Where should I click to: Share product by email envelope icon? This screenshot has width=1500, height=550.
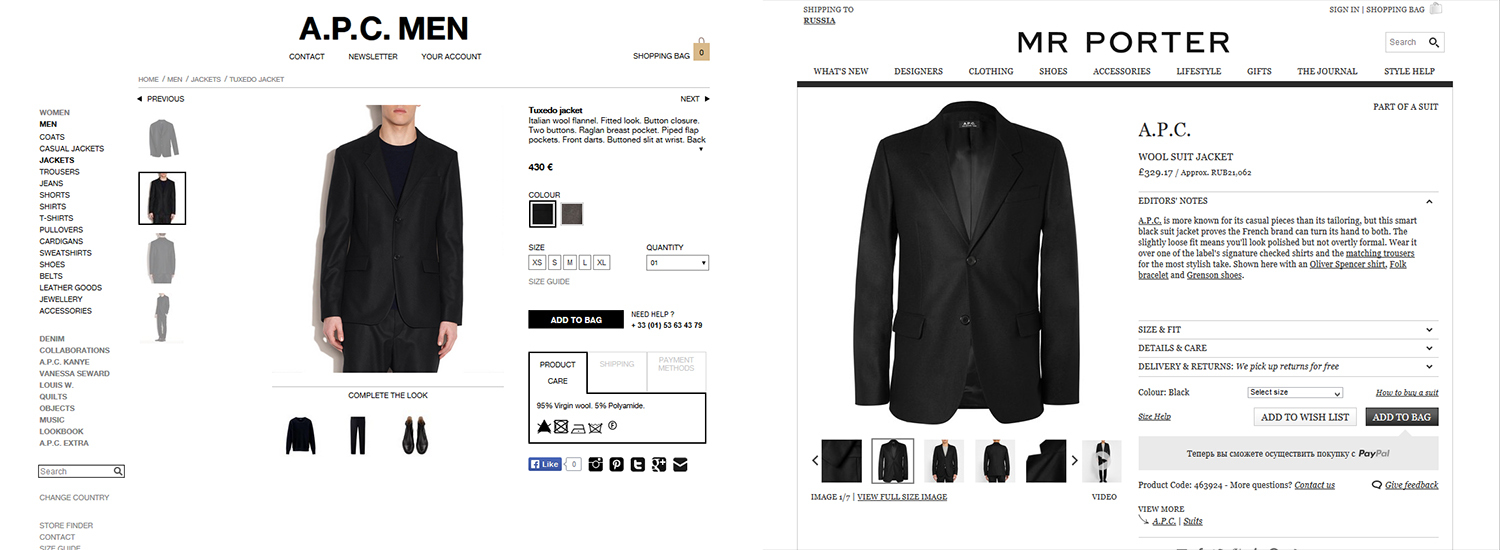(x=680, y=464)
